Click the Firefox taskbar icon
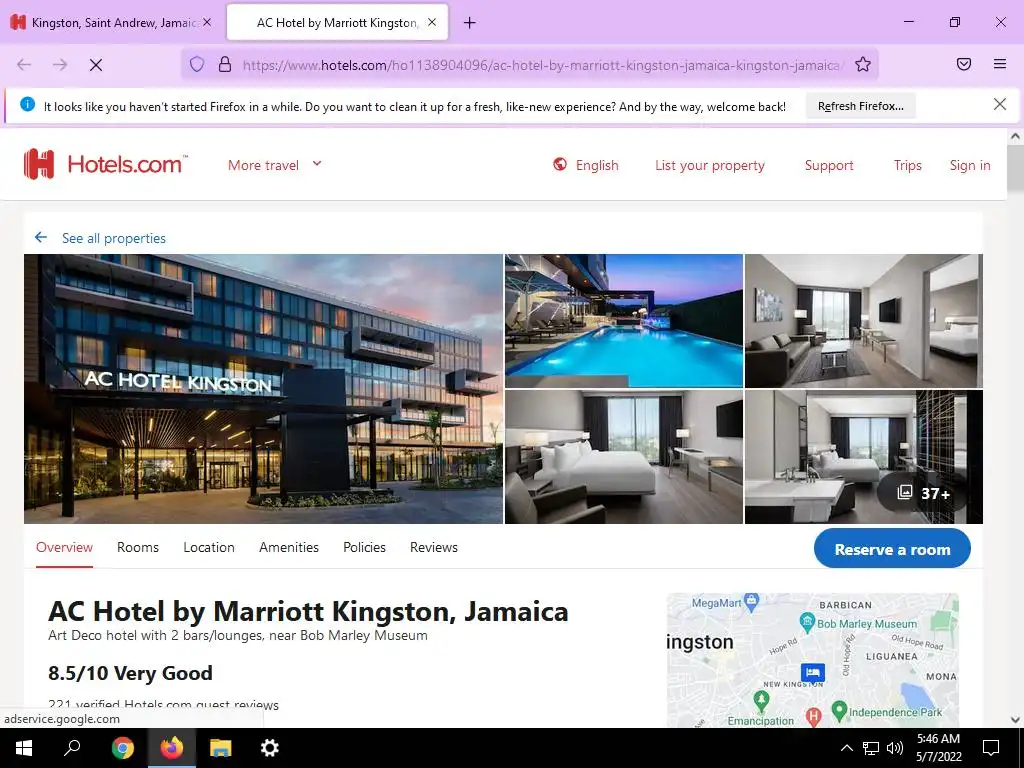 172,748
